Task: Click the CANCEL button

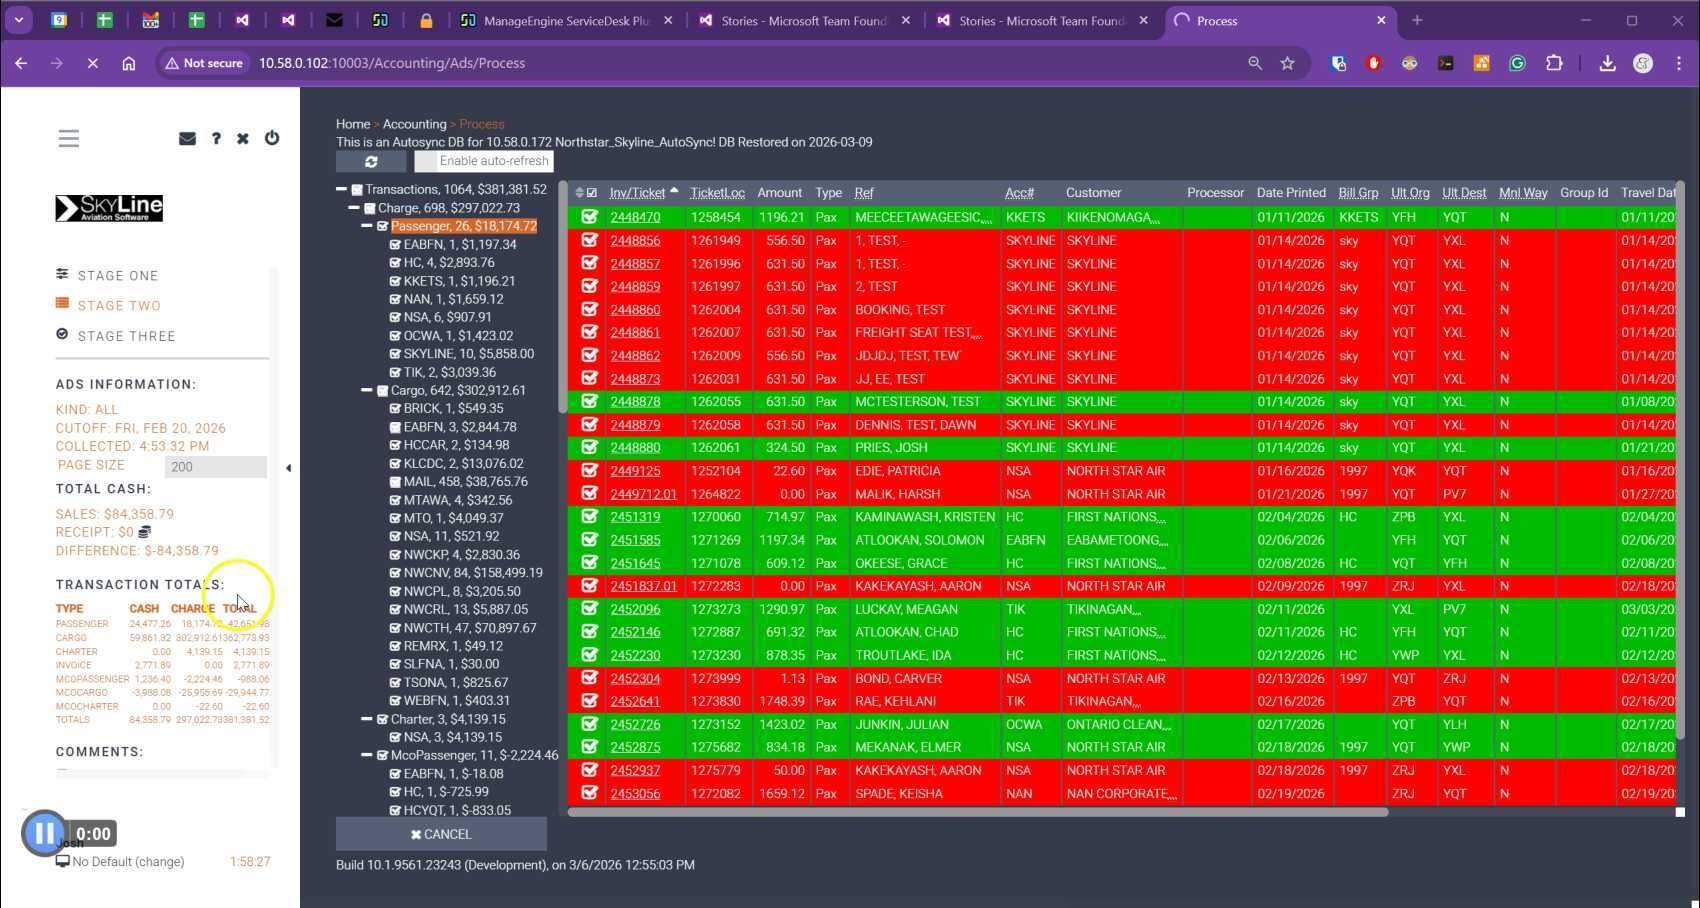Action: pyautogui.click(x=441, y=834)
